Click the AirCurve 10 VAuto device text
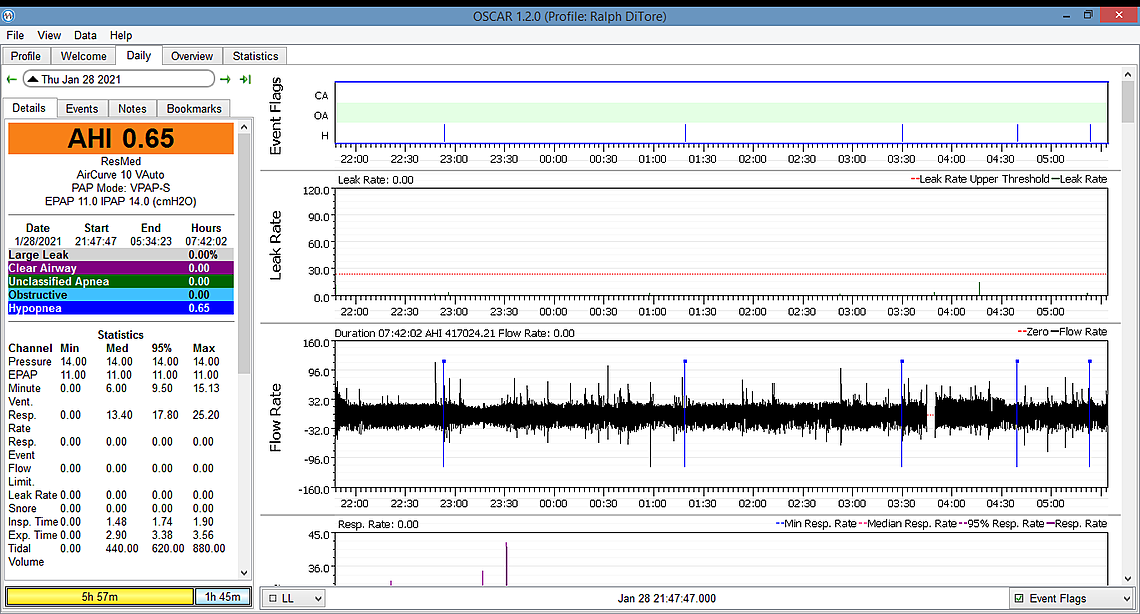The width and height of the screenshot is (1140, 614). point(121,174)
